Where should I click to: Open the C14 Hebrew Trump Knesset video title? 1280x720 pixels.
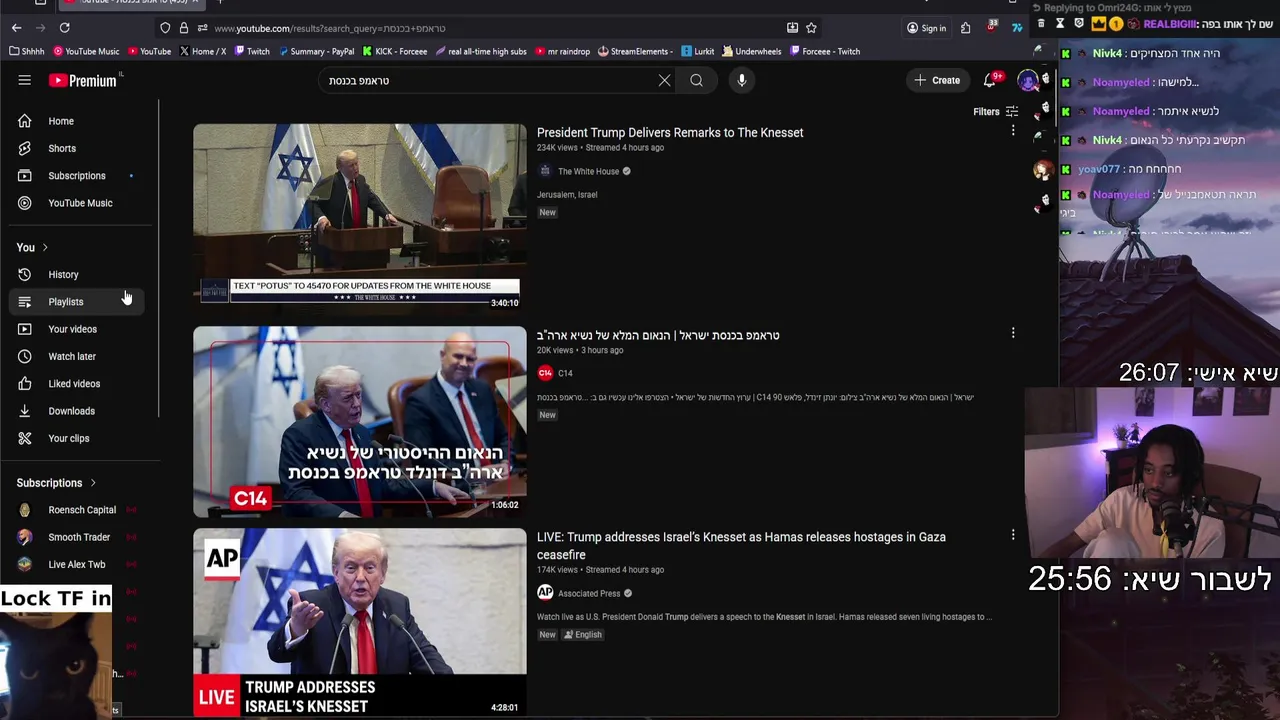[658, 335]
